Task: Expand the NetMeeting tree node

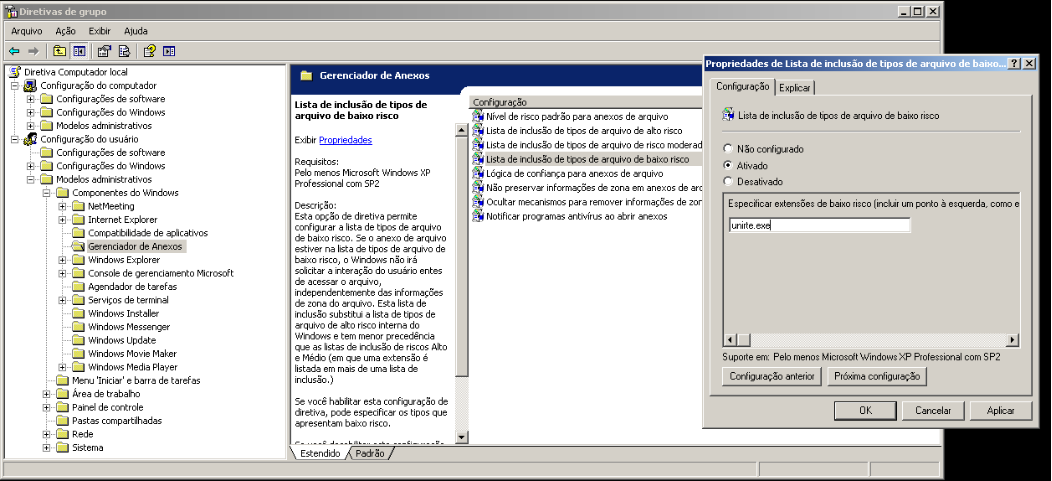Action: [62, 206]
